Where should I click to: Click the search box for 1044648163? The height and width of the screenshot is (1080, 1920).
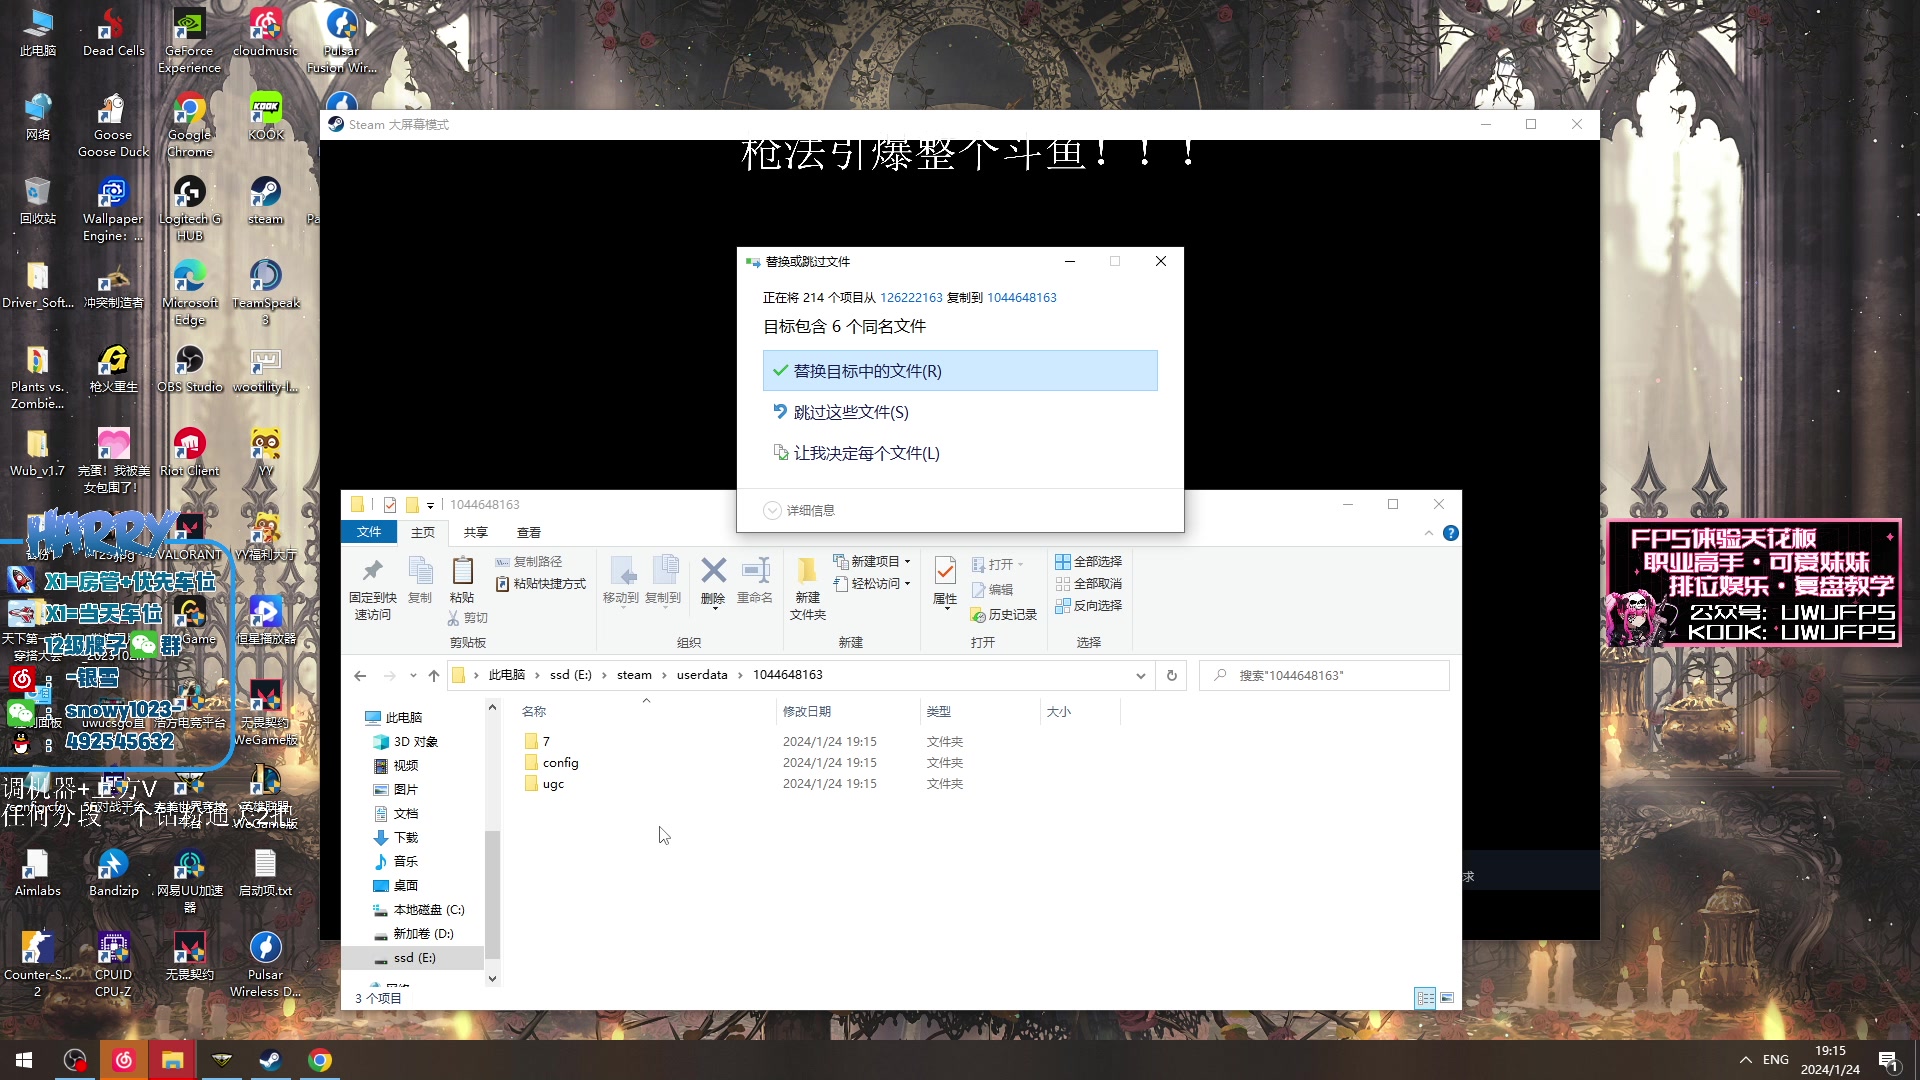click(x=1324, y=676)
